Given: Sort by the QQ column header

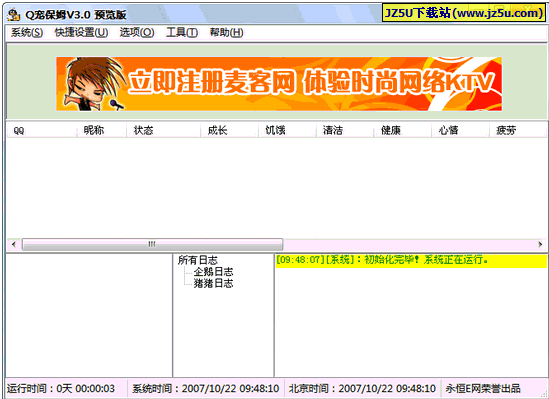Looking at the screenshot, I should (x=42, y=131).
